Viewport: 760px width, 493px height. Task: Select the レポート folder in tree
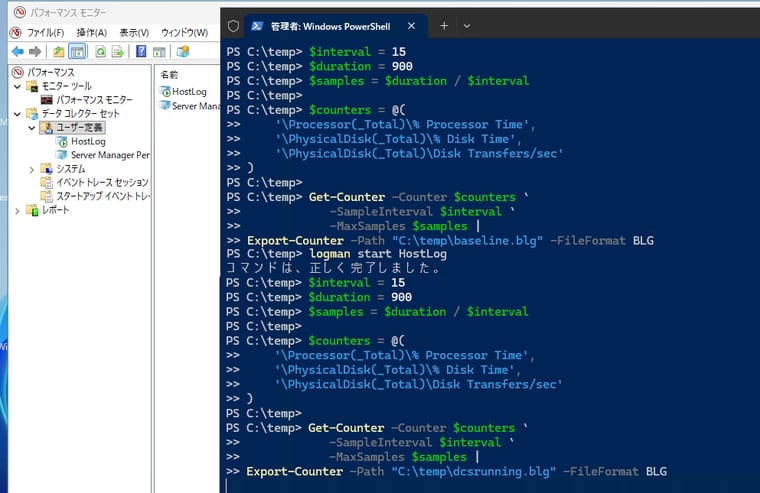click(x=55, y=210)
